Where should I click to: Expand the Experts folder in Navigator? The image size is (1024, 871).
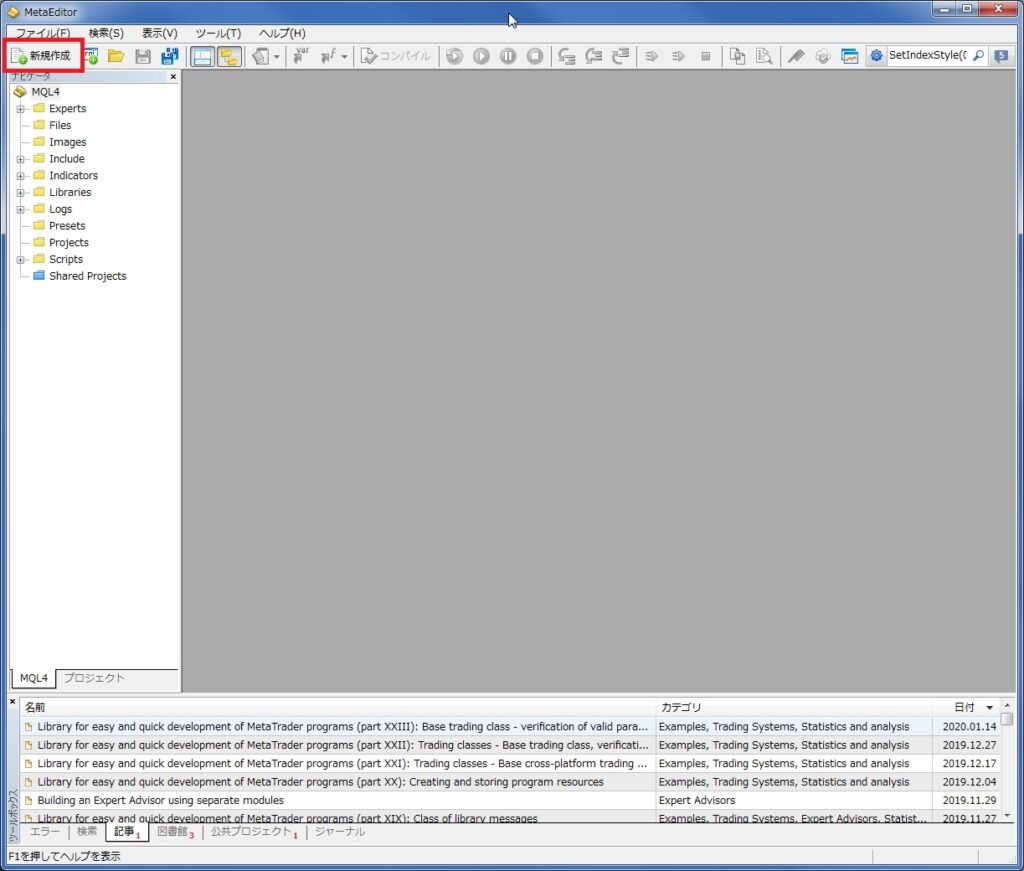(20, 109)
